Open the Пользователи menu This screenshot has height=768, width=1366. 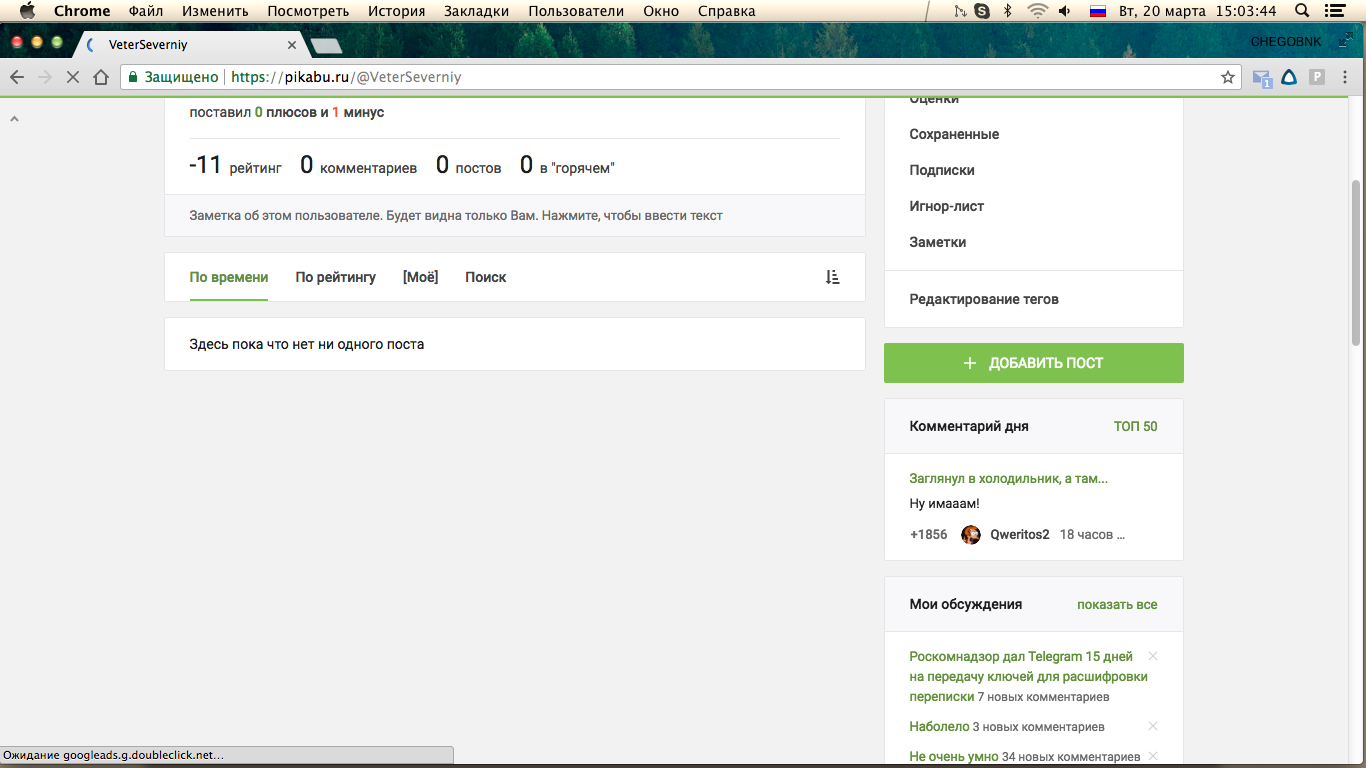[576, 11]
